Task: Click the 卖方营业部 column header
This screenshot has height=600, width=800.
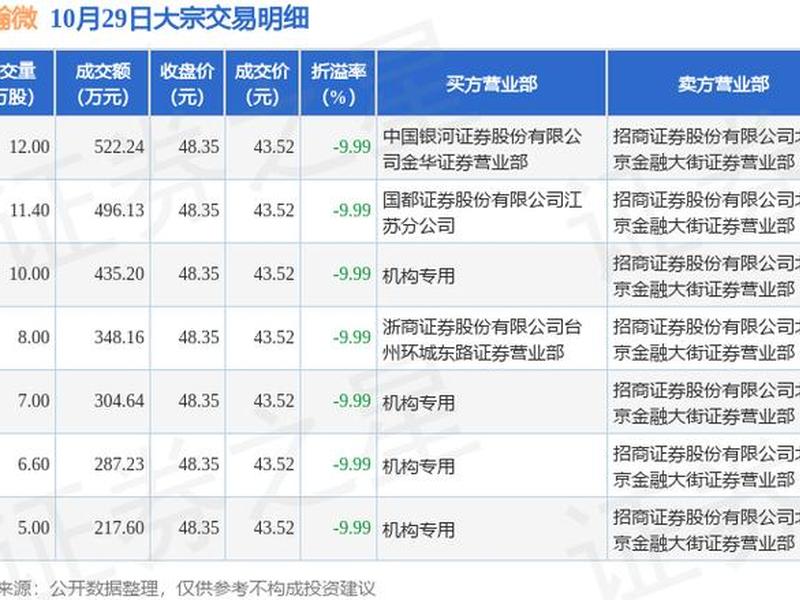Action: (704, 84)
